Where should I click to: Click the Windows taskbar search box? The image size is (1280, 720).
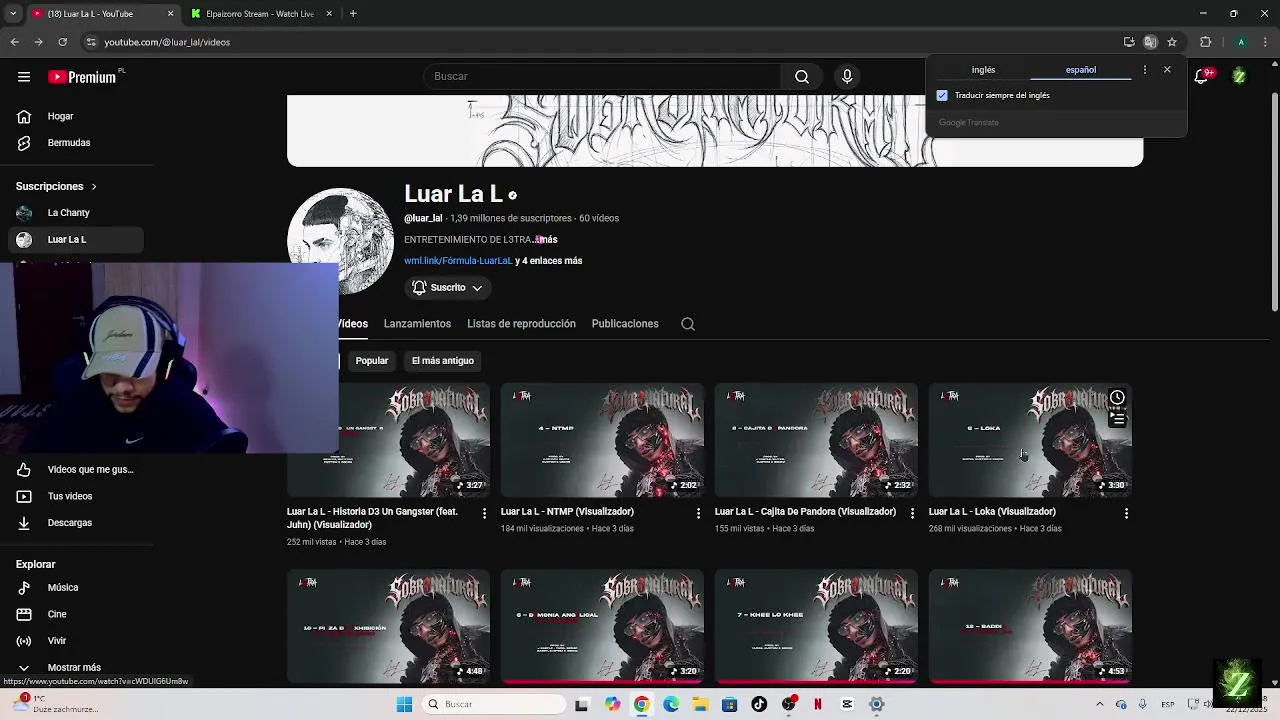[493, 704]
